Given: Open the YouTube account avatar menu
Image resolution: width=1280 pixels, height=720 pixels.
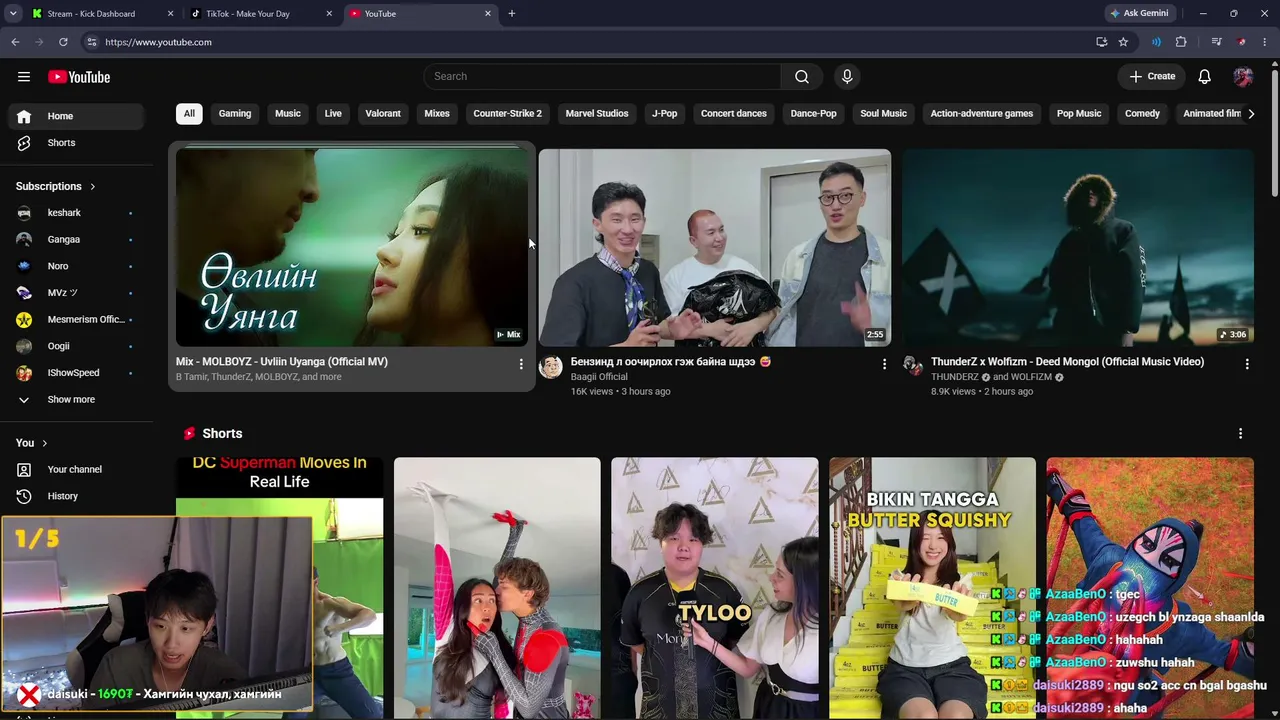Looking at the screenshot, I should [x=1243, y=77].
